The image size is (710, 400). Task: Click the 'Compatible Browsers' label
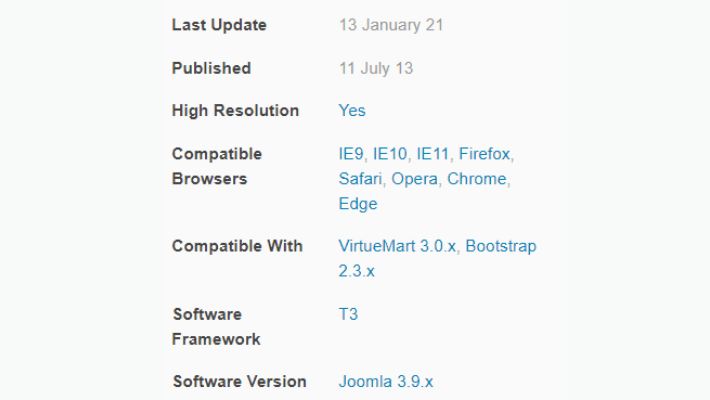click(217, 166)
